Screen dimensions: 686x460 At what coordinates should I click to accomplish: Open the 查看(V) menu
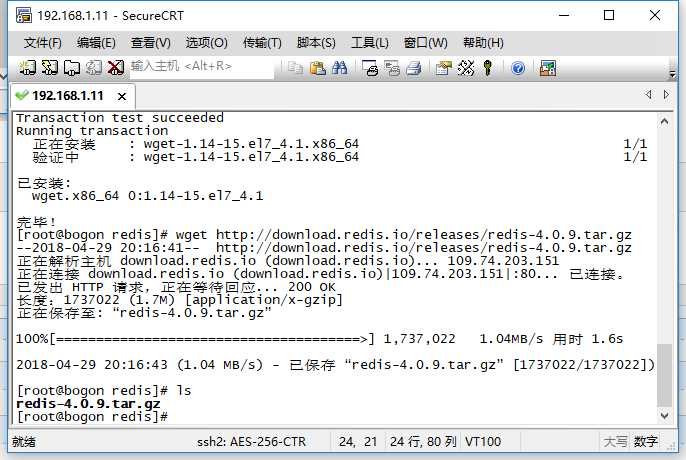point(150,43)
